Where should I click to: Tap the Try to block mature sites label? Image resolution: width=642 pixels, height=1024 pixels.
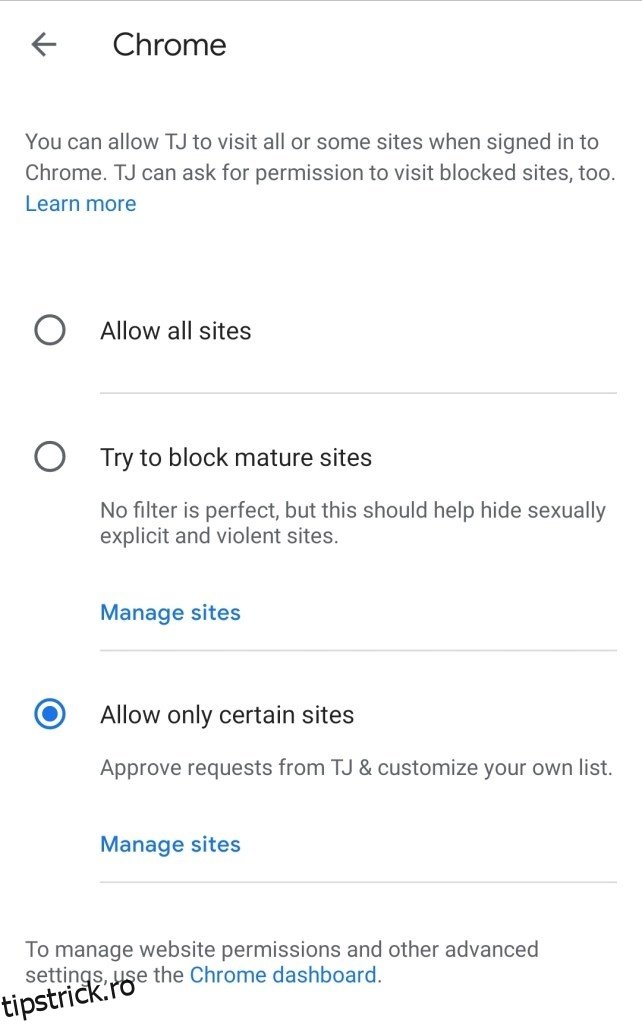coord(236,458)
